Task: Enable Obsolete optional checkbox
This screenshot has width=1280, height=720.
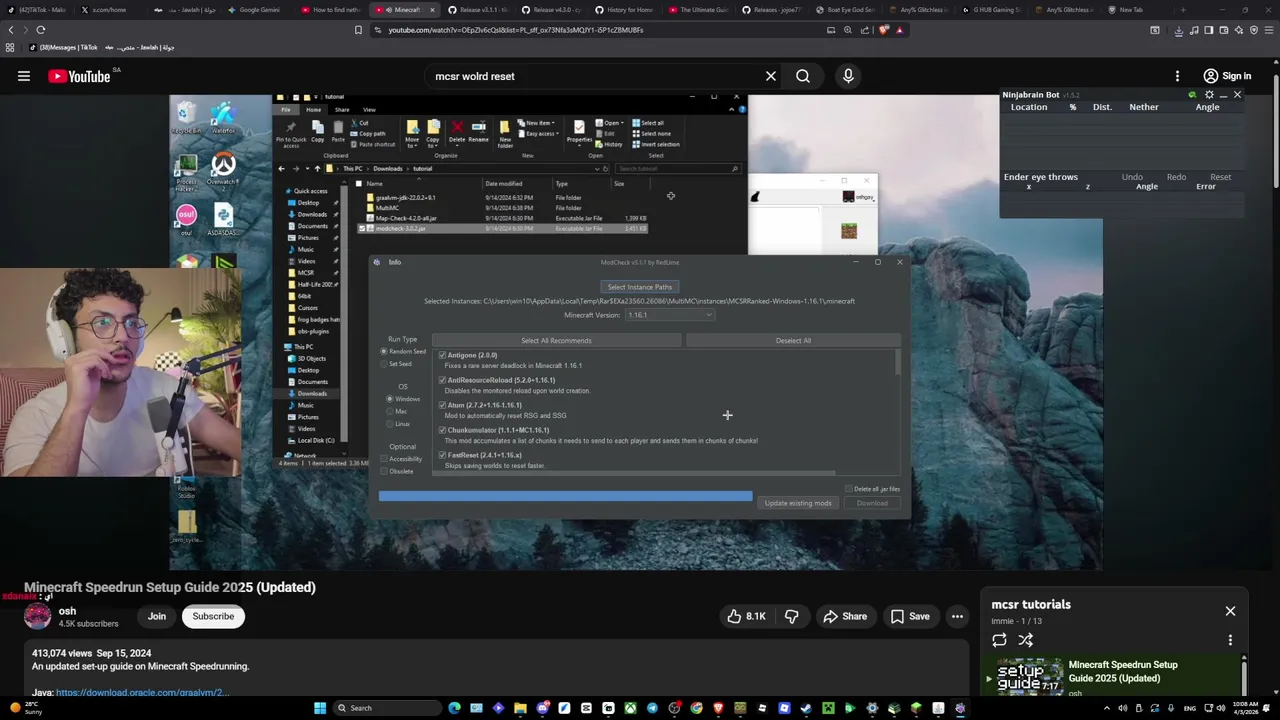Action: (384, 471)
